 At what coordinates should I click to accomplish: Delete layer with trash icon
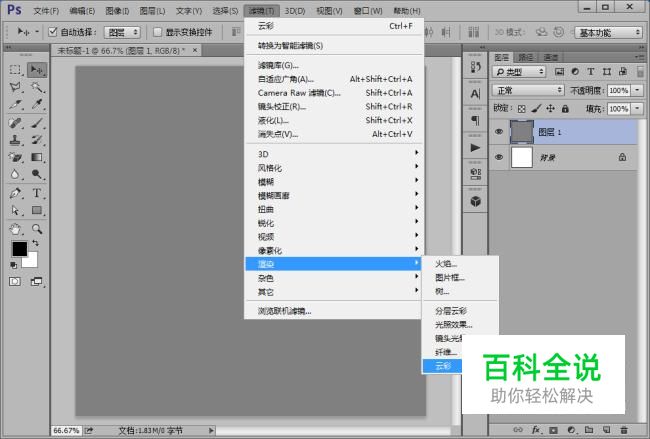[x=623, y=430]
